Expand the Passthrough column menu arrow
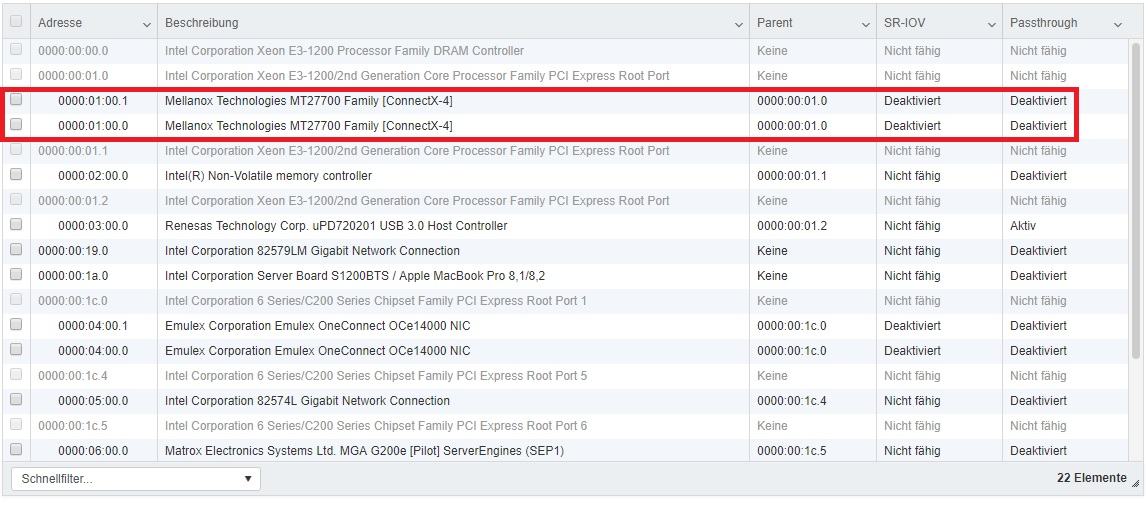 (x=1118, y=24)
